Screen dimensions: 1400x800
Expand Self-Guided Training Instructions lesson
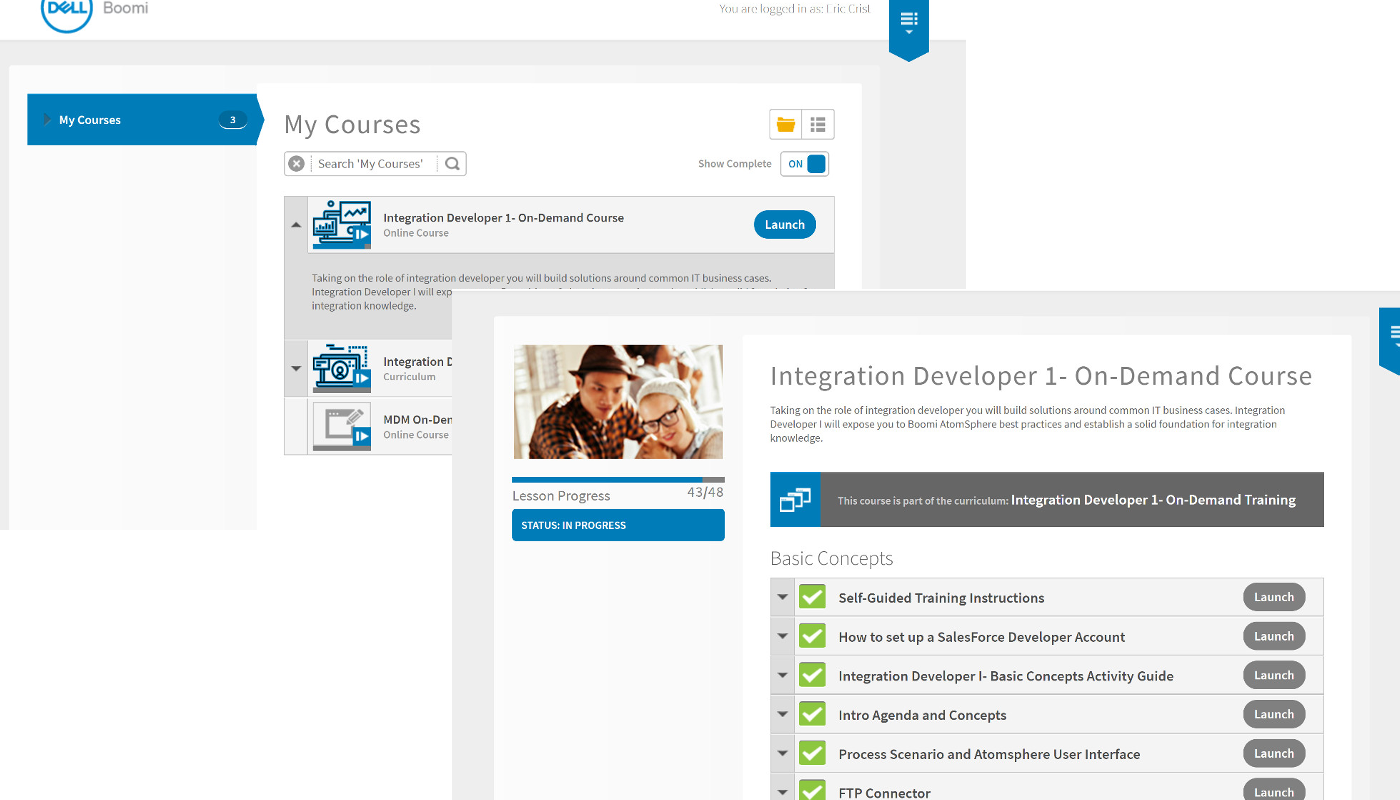pos(783,598)
